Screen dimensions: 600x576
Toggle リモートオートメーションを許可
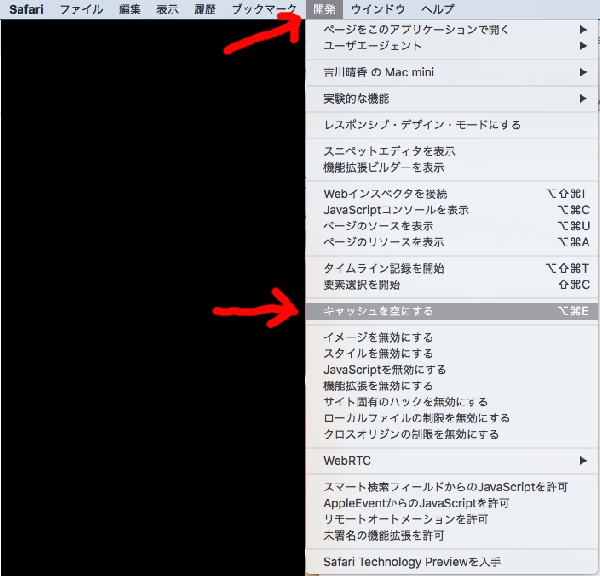[x=452, y=519]
